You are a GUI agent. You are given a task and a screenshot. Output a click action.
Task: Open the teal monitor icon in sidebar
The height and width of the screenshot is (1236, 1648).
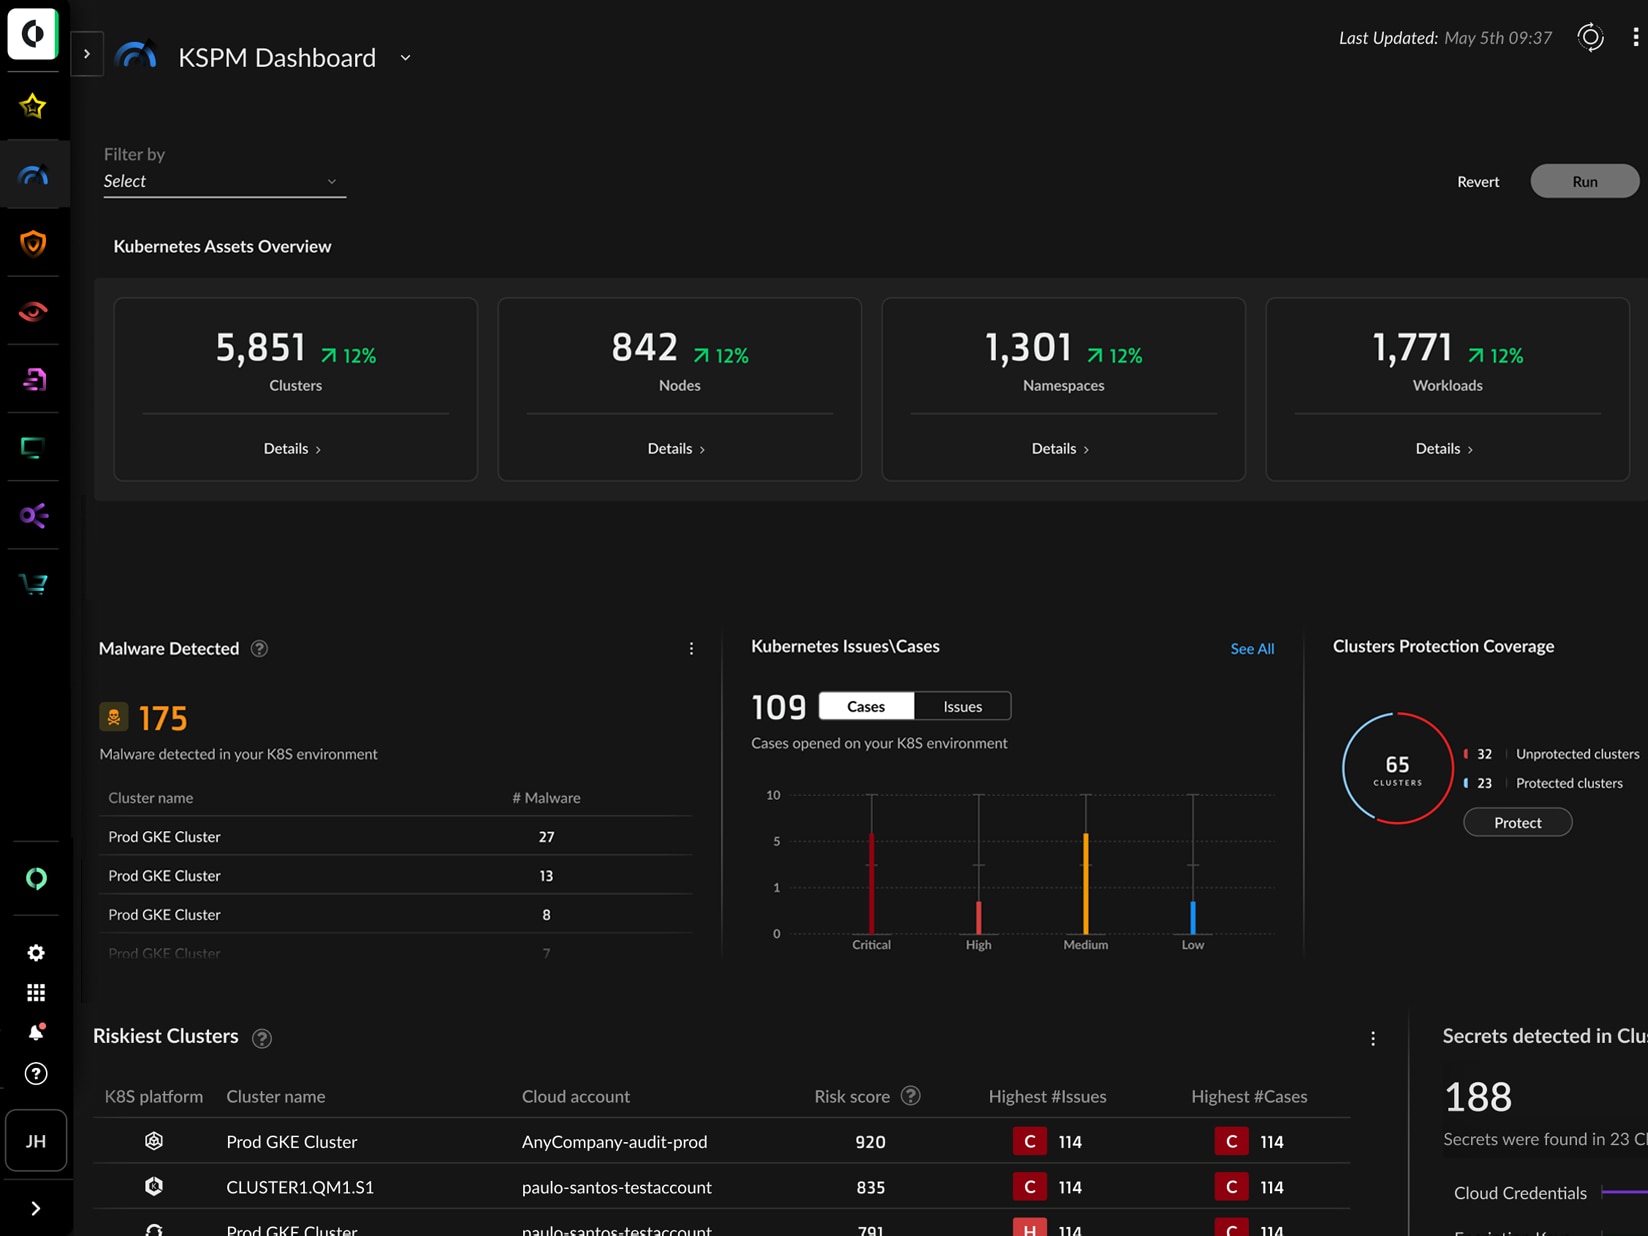[33, 448]
